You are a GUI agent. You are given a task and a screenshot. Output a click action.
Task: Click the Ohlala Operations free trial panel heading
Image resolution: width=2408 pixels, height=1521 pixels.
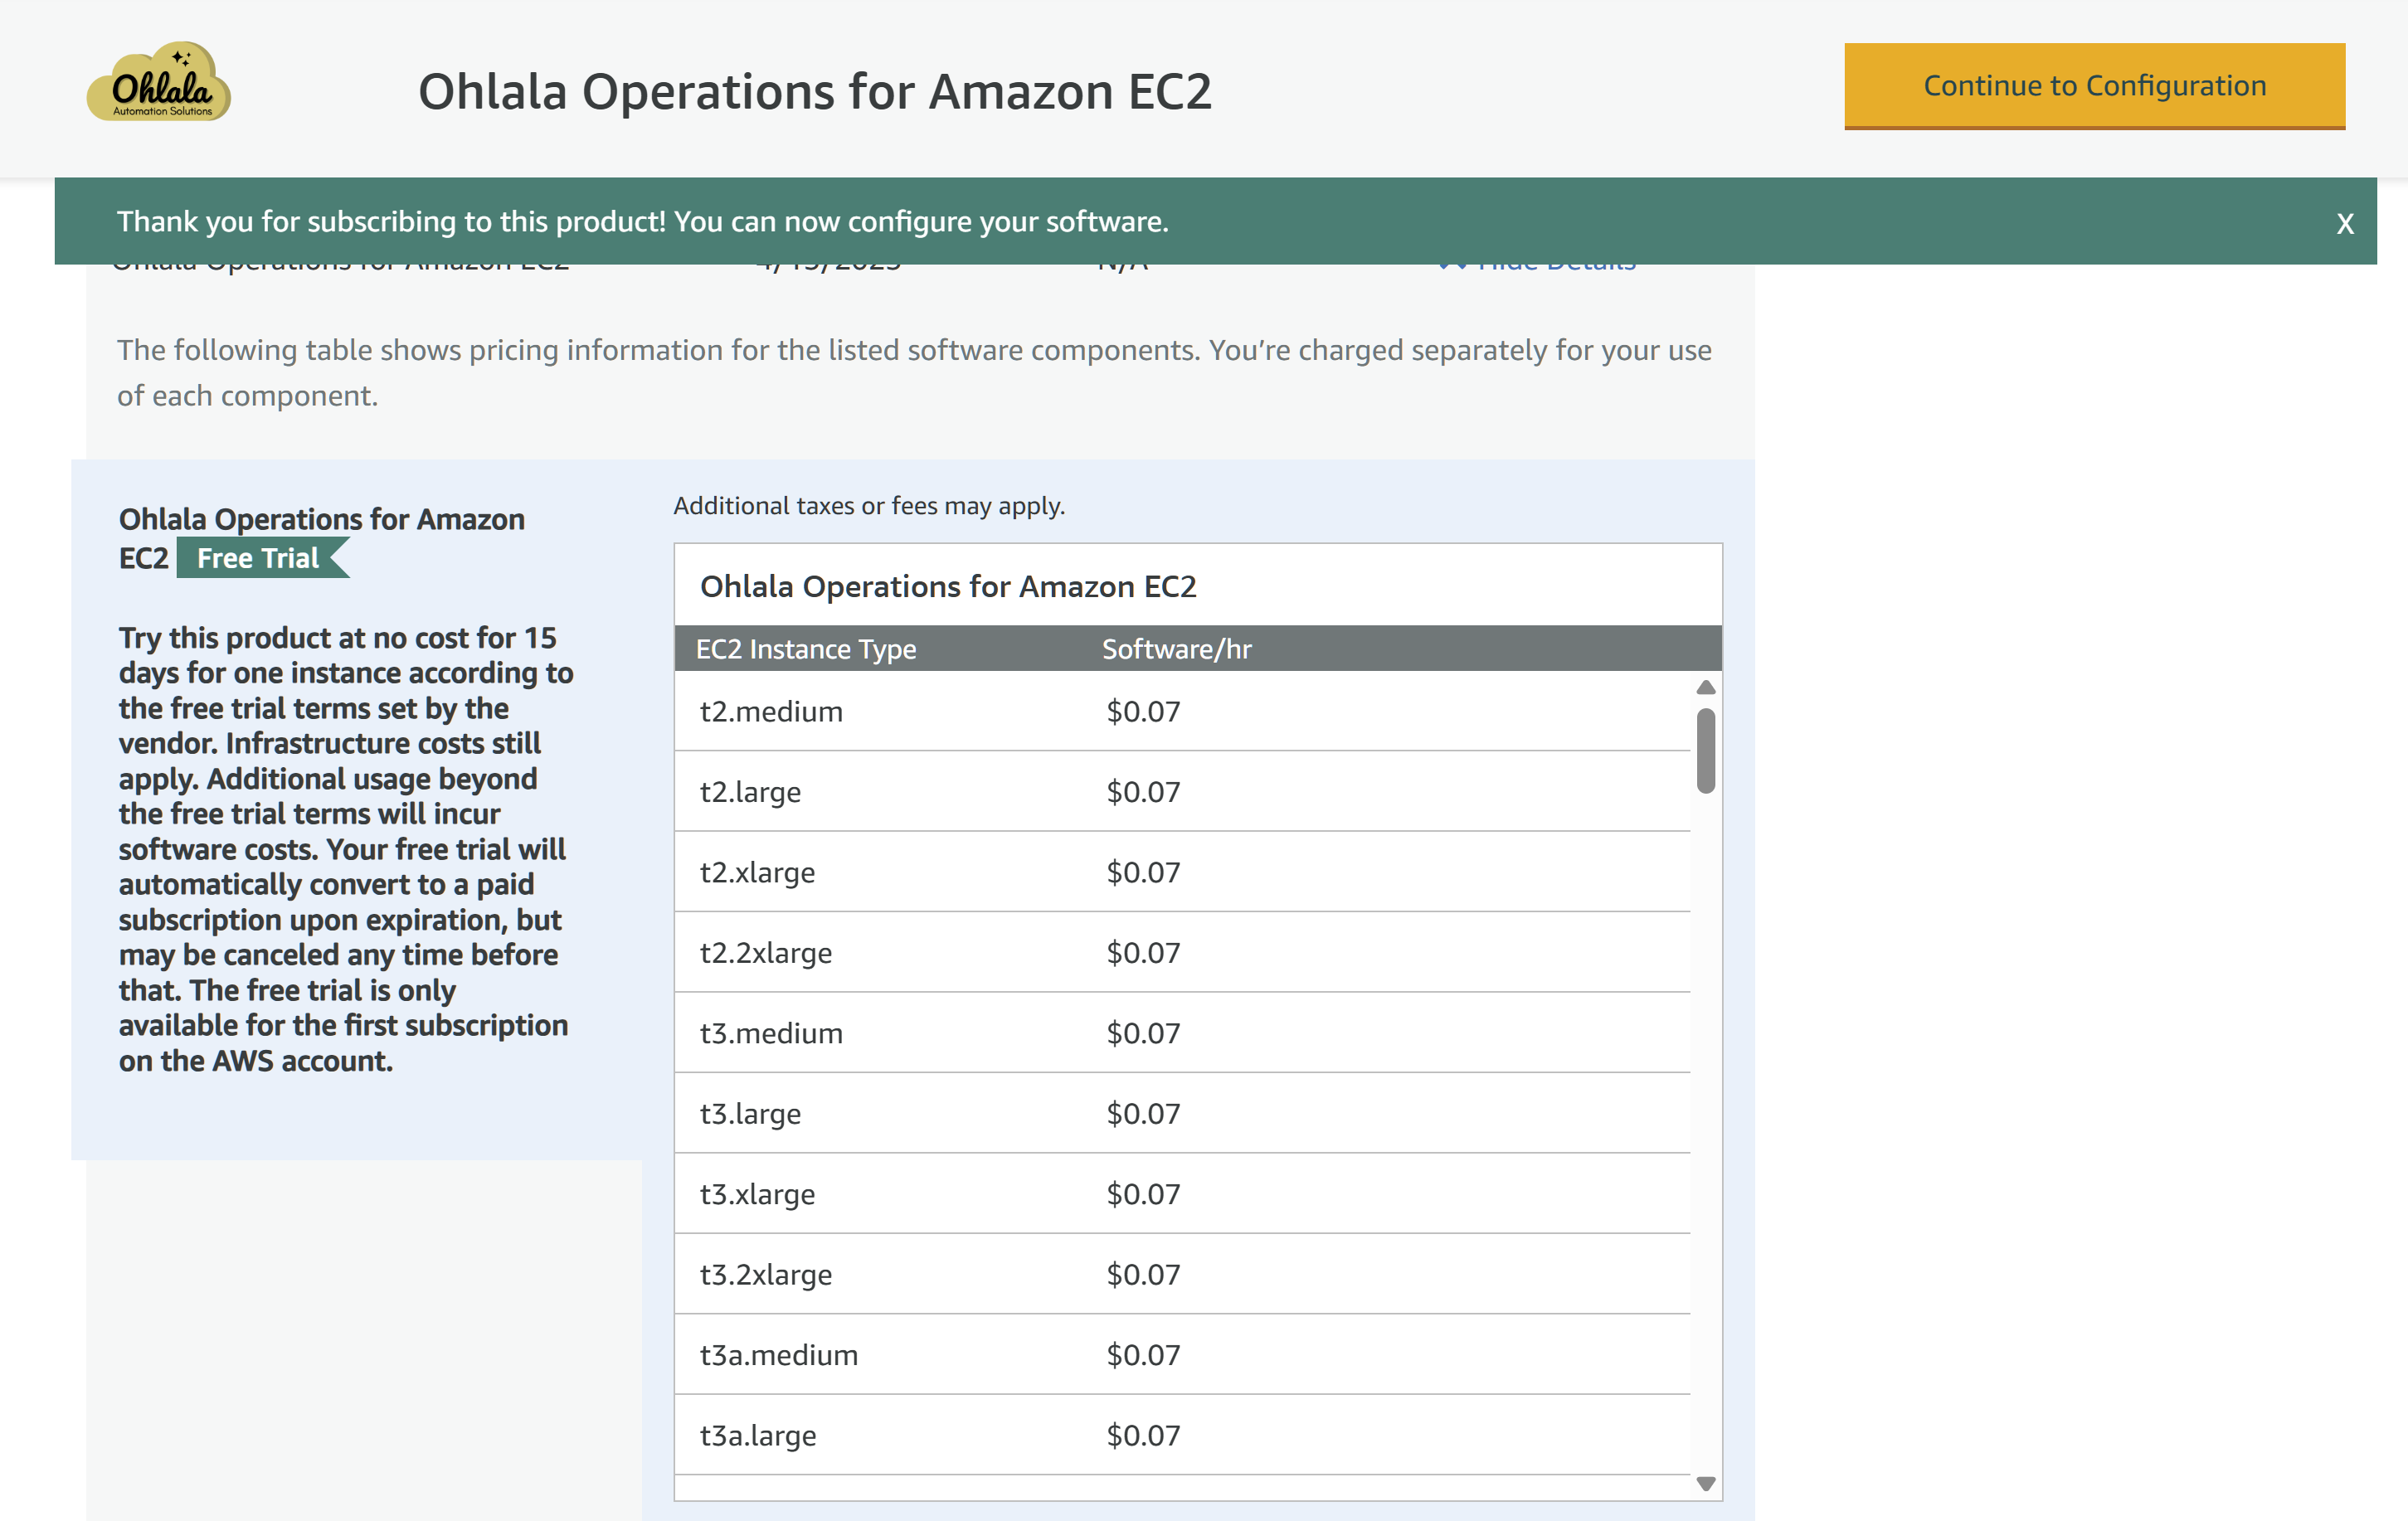(321, 538)
